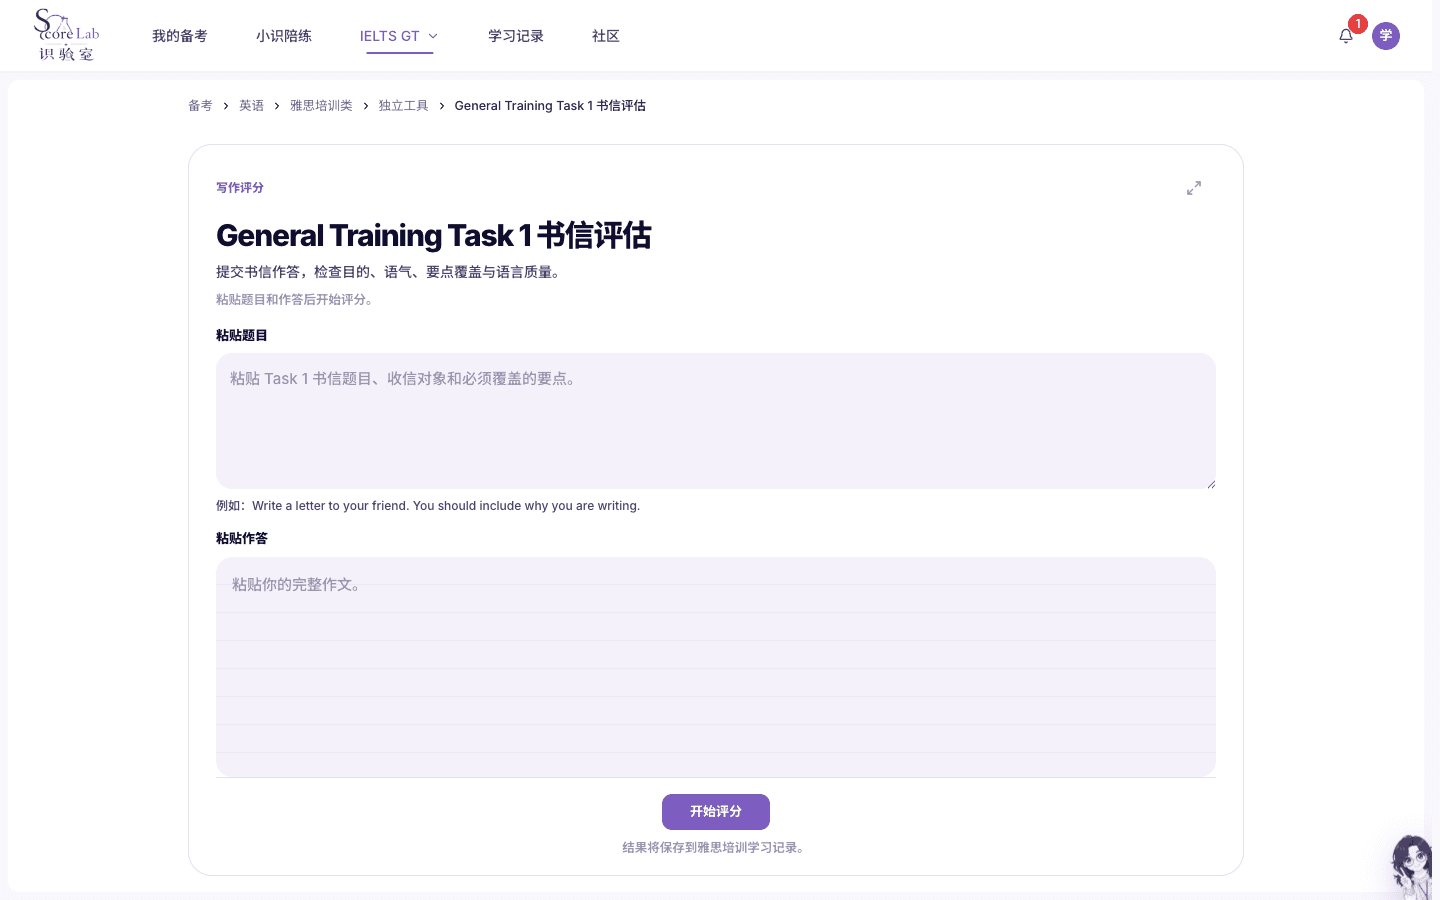The height and width of the screenshot is (900, 1440).
Task: Expand the IELTS GT dropdown menu
Action: (399, 36)
